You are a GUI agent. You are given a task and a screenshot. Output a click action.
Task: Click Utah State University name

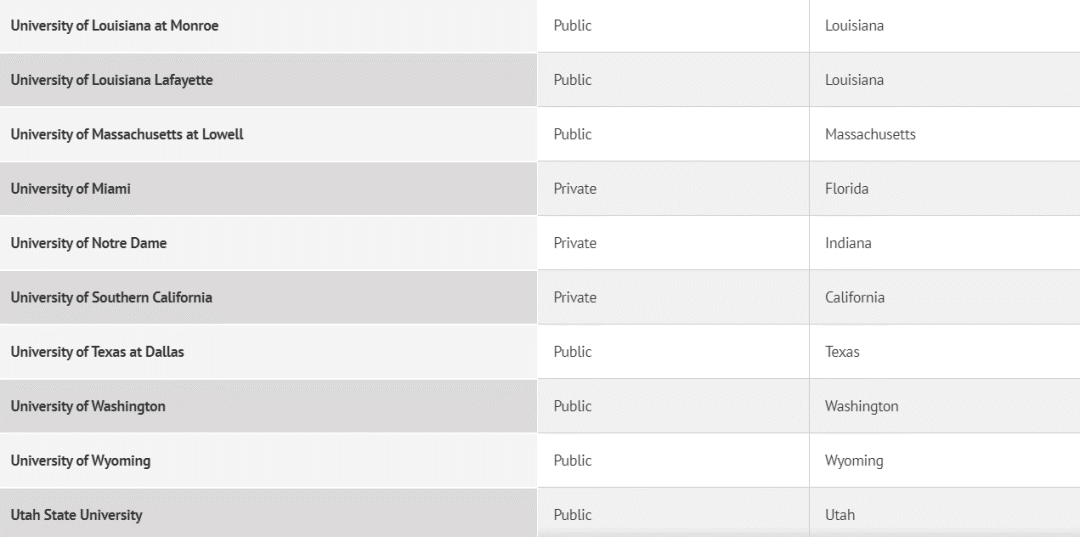pyautogui.click(x=76, y=515)
